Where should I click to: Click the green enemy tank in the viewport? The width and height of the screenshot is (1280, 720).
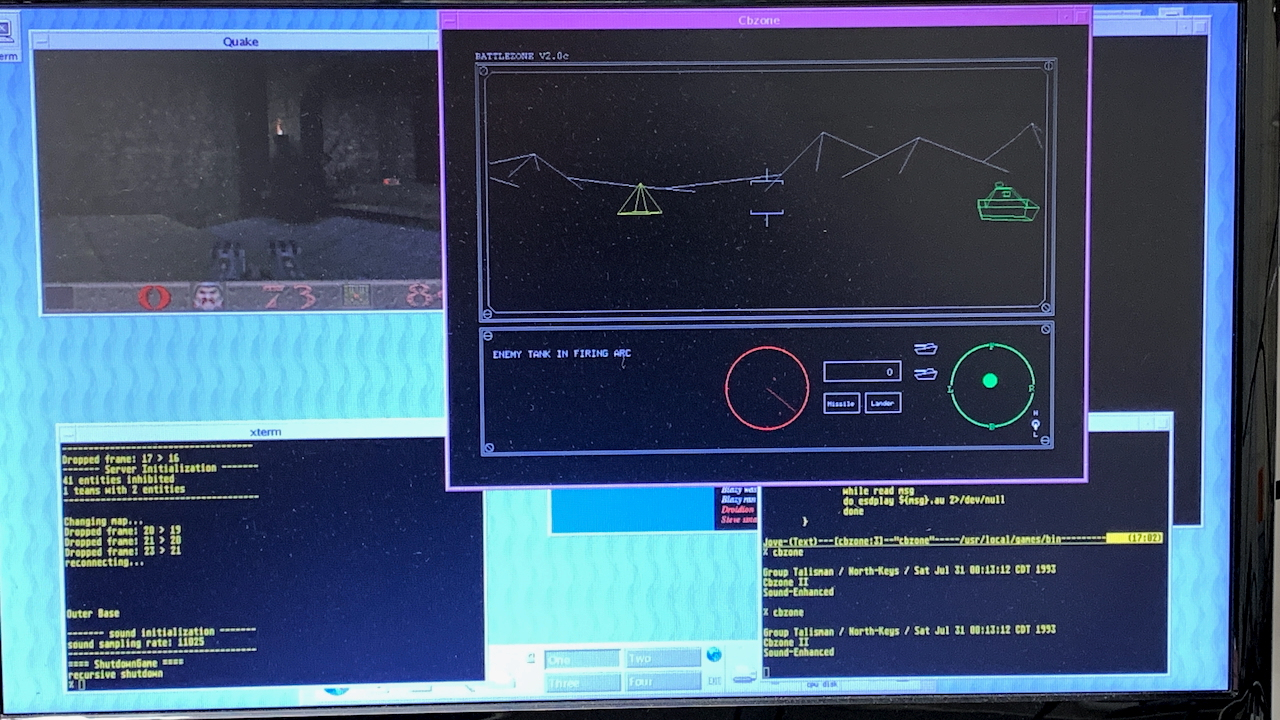(1007, 203)
